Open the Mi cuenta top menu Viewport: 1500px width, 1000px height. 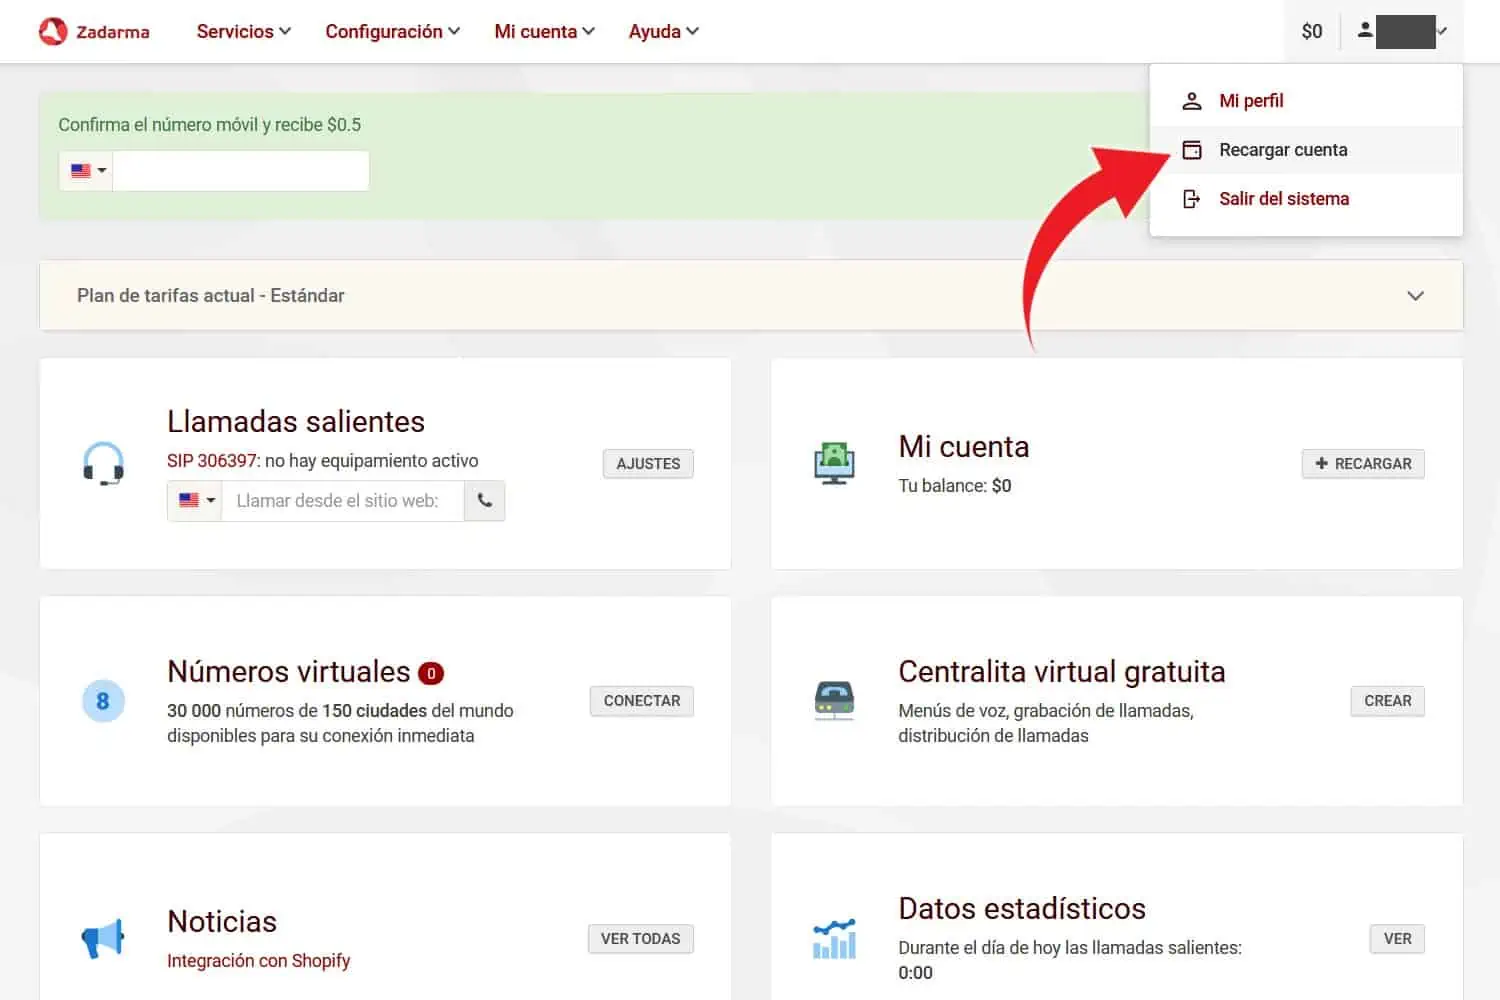pos(545,31)
